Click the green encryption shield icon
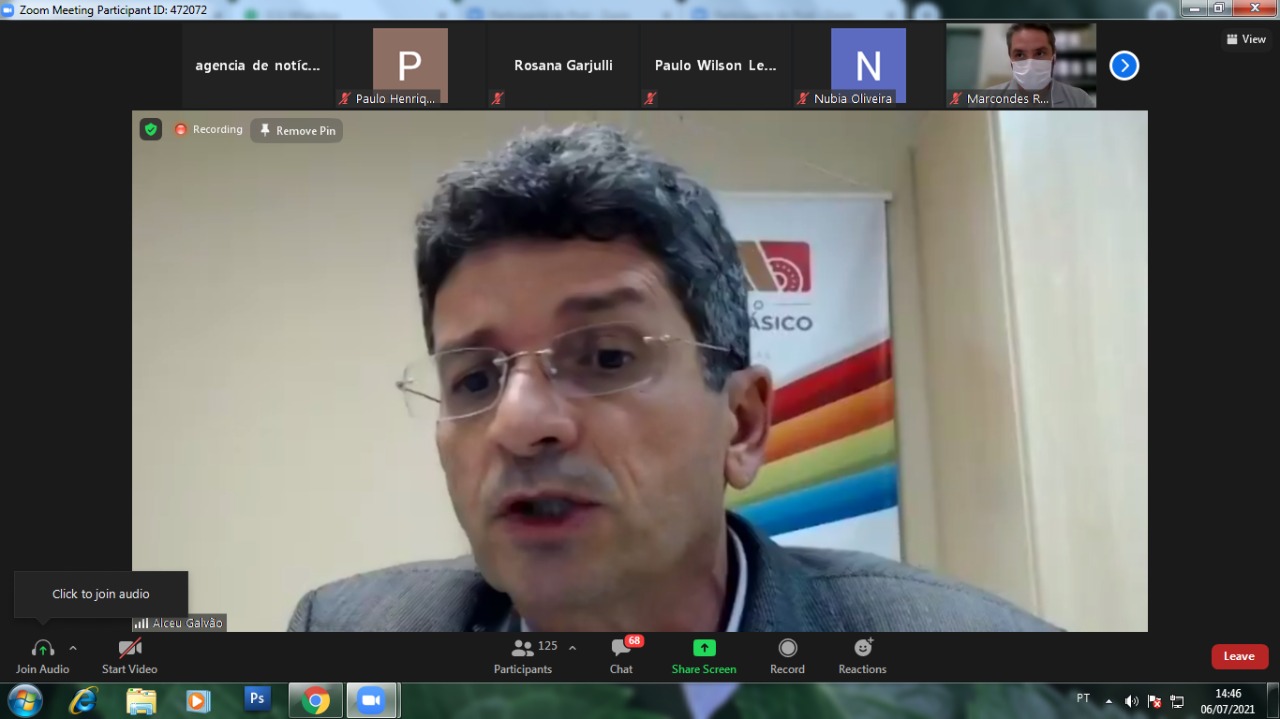This screenshot has width=1280, height=719. (x=150, y=129)
